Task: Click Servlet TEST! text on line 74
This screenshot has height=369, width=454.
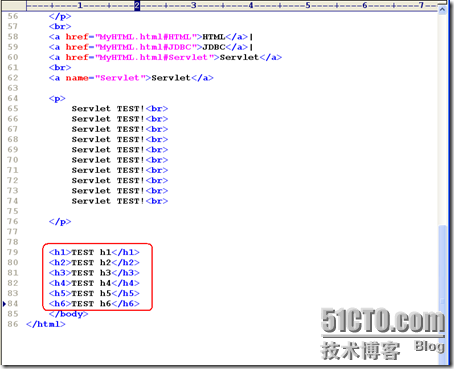Action: [x=108, y=201]
